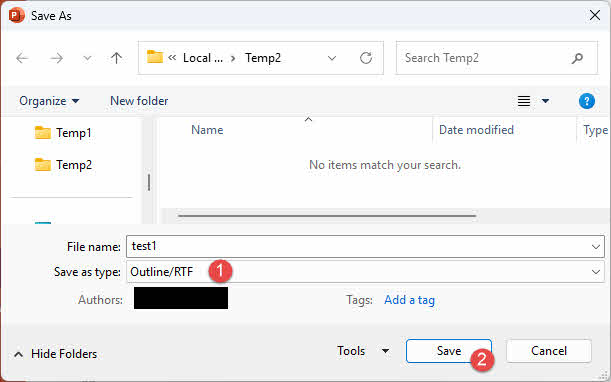Click the folder icon in address bar
This screenshot has height=382, width=611.
(155, 57)
